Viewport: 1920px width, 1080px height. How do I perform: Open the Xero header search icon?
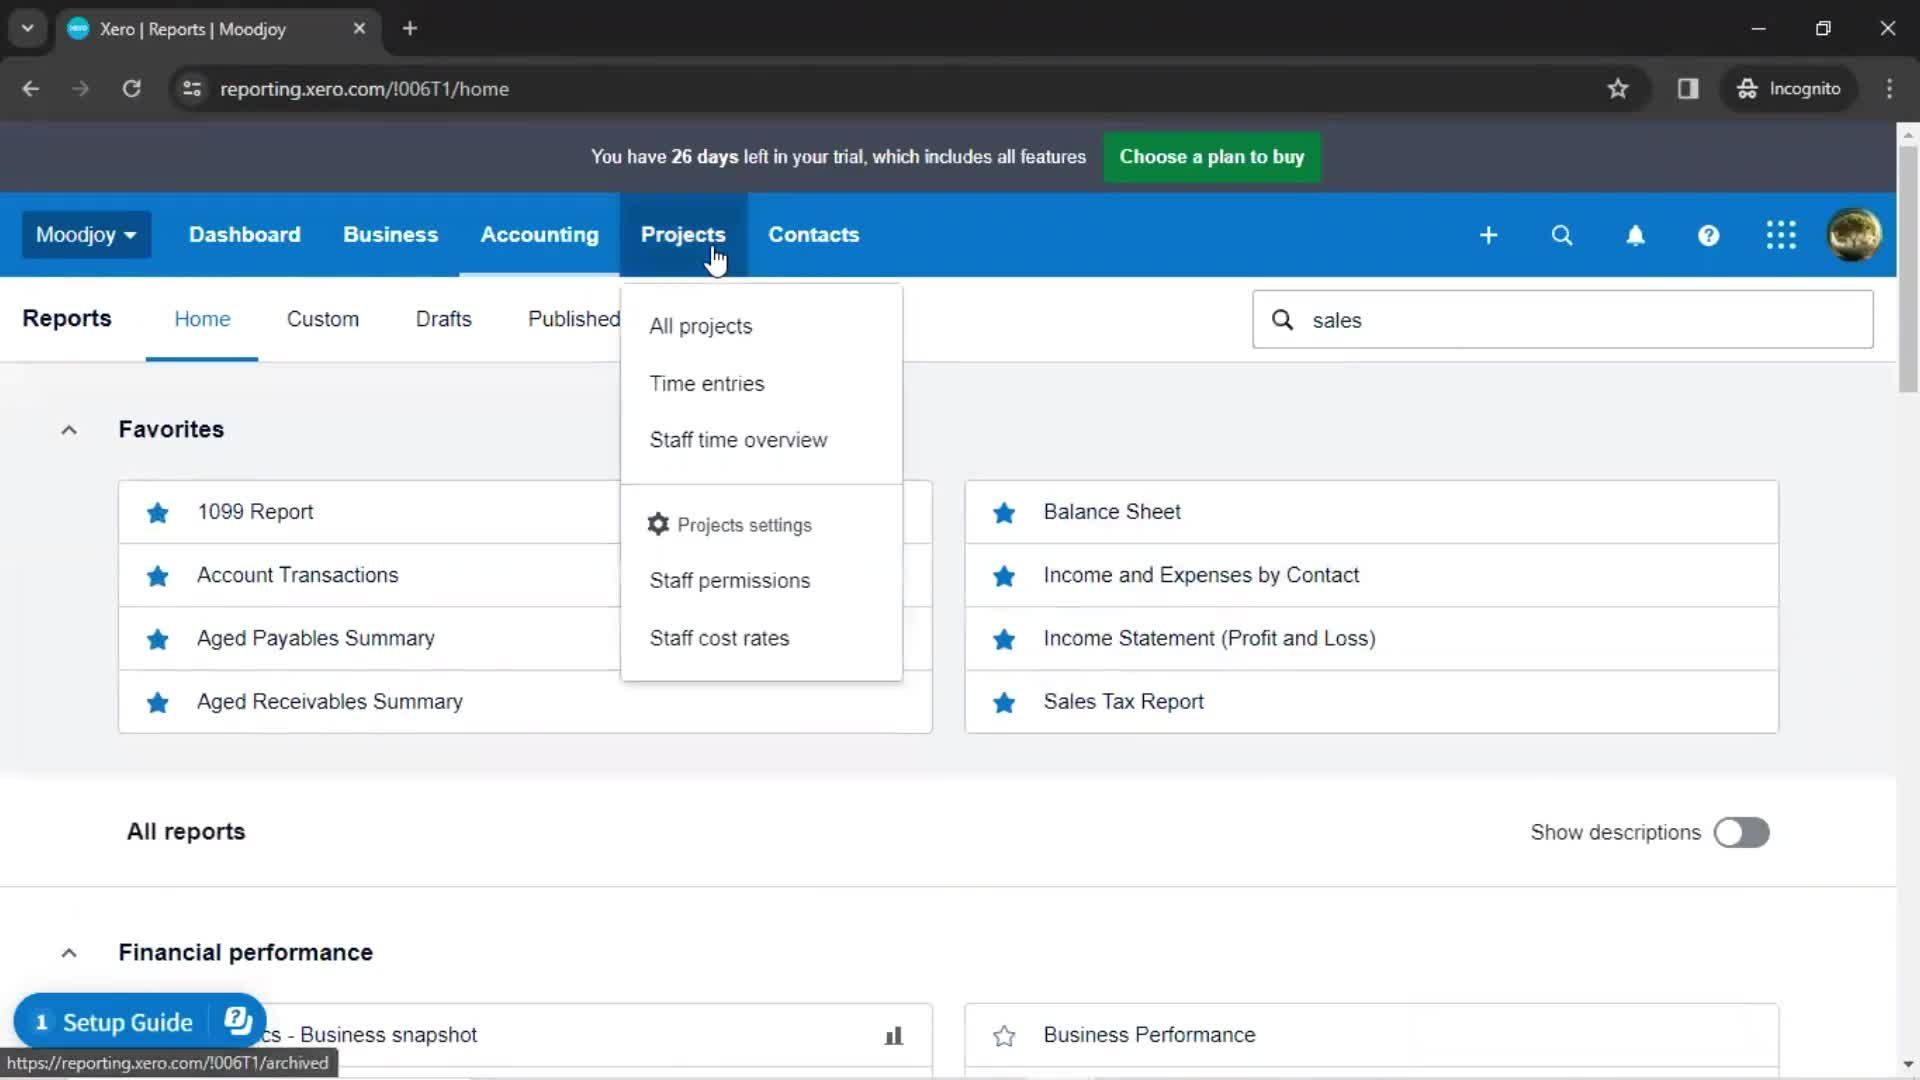point(1561,235)
